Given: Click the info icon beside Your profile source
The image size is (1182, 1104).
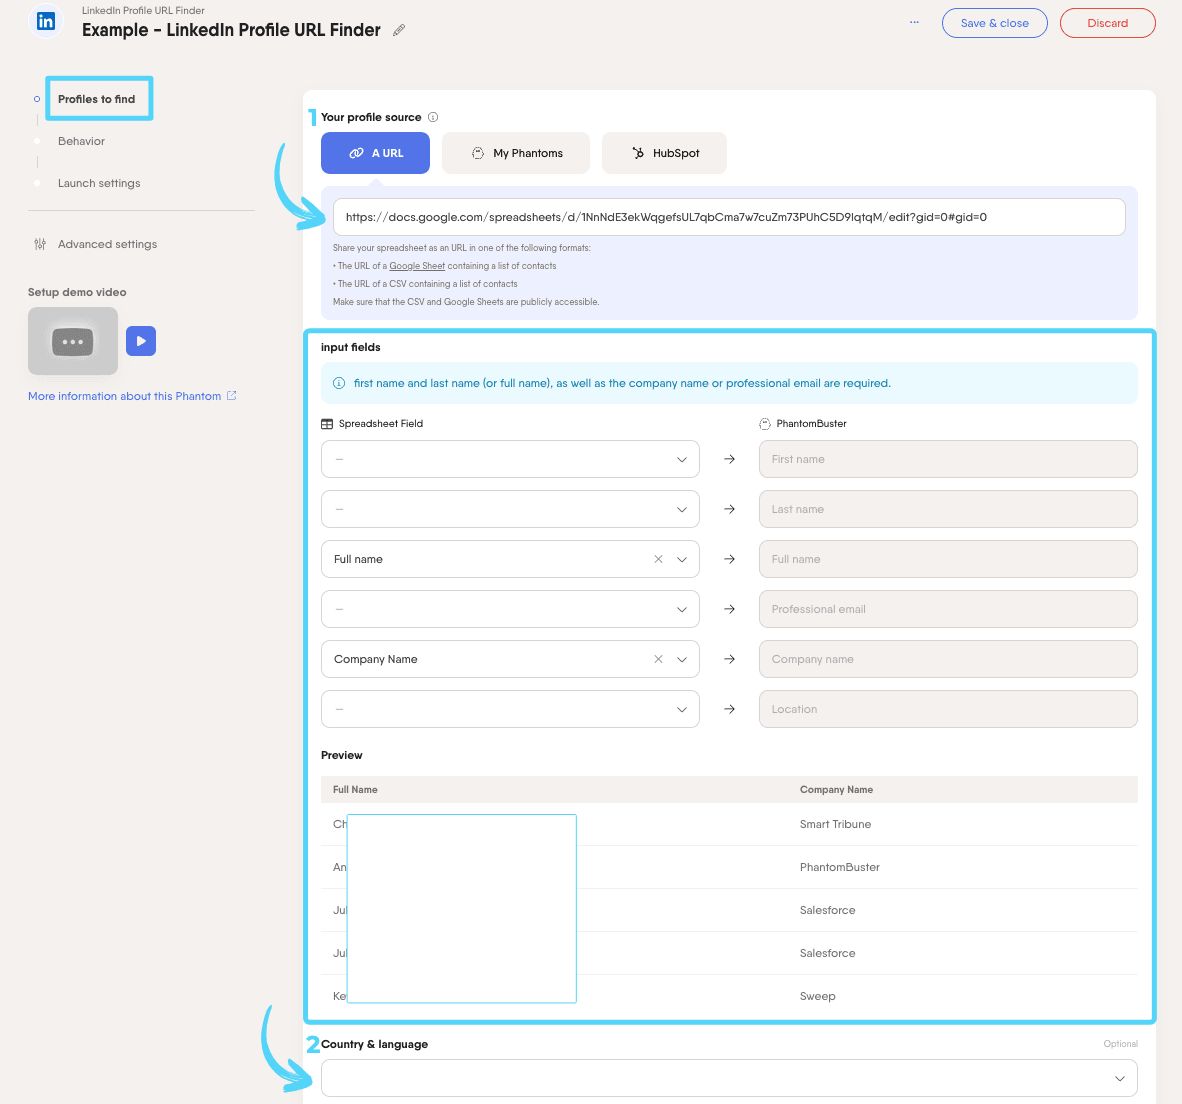Looking at the screenshot, I should 433,117.
